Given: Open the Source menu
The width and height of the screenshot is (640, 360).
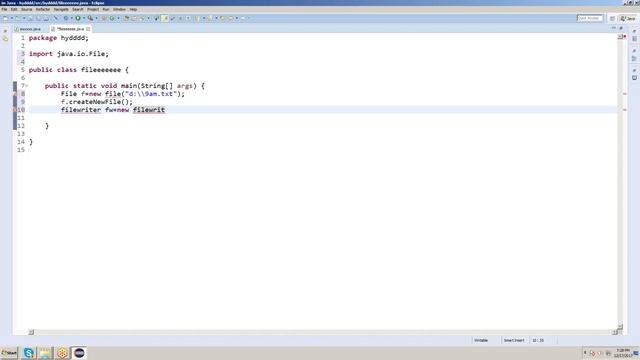Looking at the screenshot, I should (26, 9).
